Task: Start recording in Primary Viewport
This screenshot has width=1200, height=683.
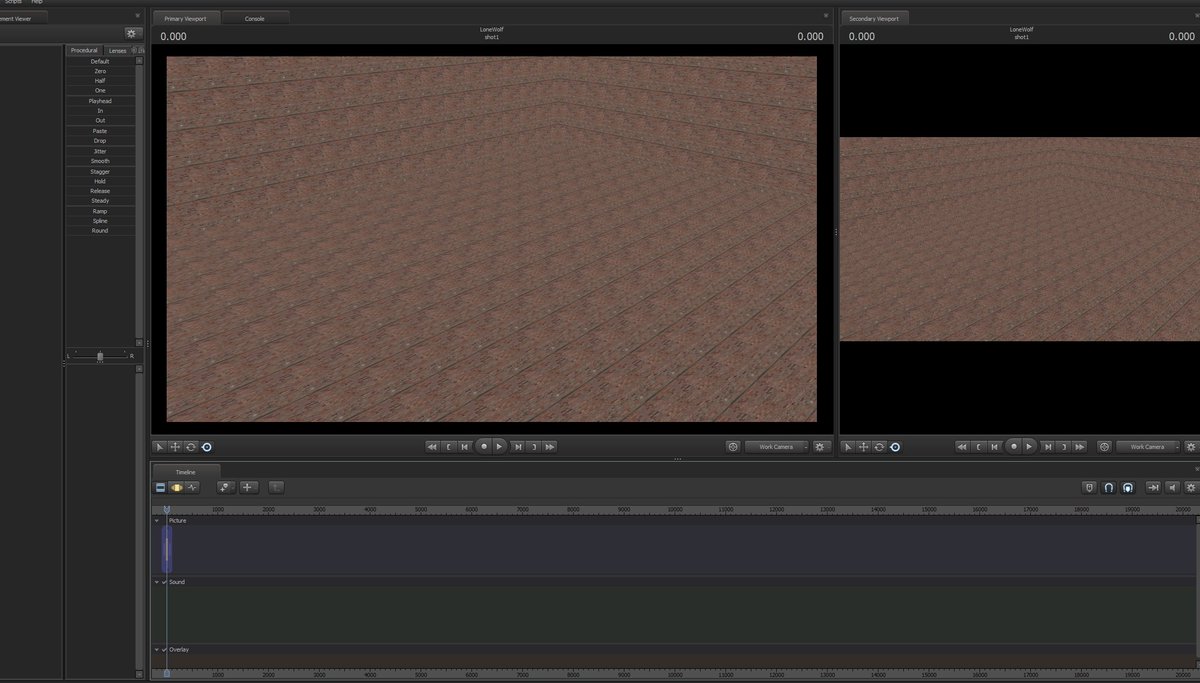Action: pyautogui.click(x=484, y=447)
